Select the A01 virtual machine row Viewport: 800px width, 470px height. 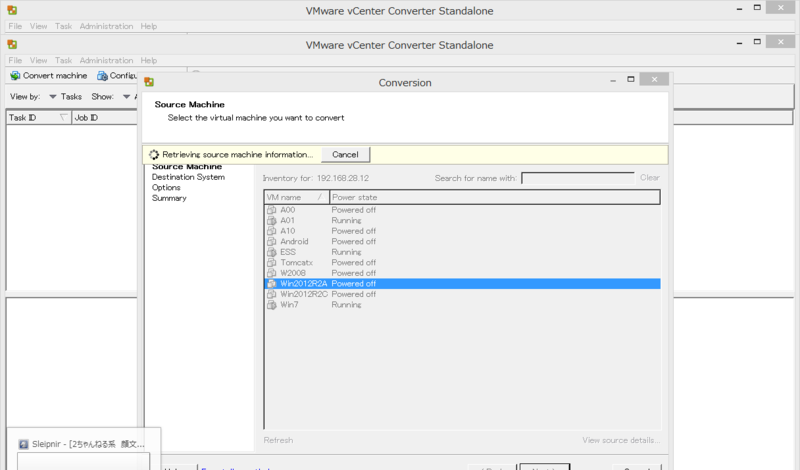(x=462, y=220)
